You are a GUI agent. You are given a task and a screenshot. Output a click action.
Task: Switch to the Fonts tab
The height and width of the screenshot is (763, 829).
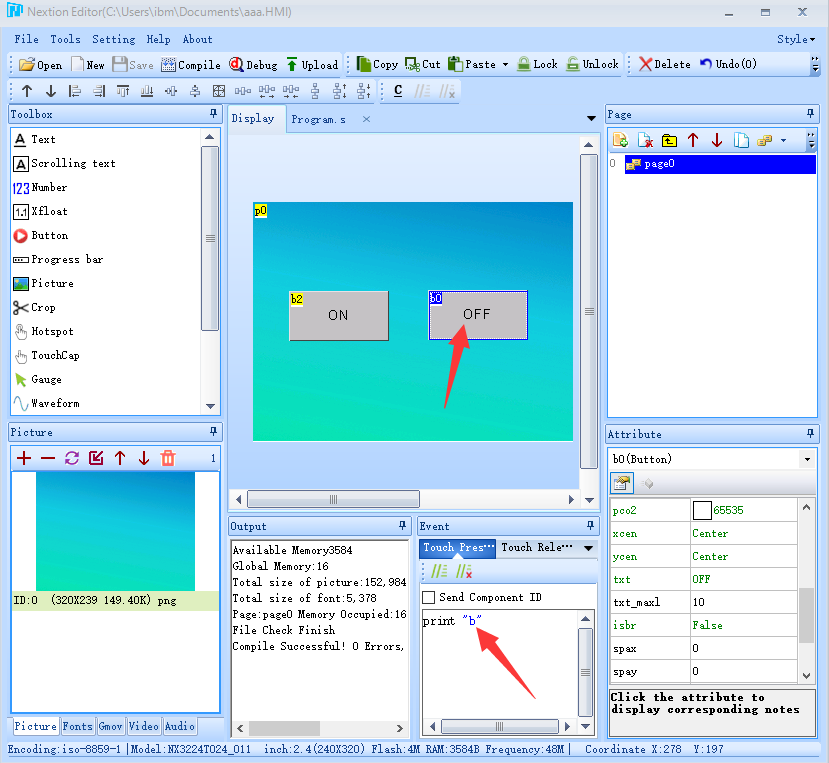click(78, 727)
